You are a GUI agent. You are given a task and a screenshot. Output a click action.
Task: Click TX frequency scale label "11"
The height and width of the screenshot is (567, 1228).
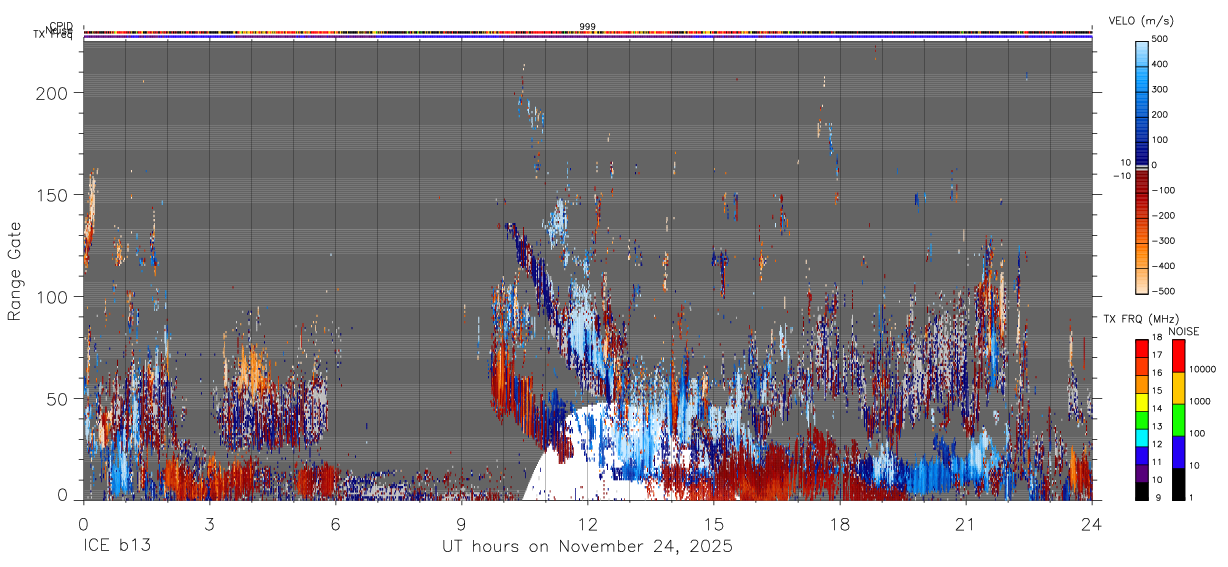click(x=1157, y=462)
